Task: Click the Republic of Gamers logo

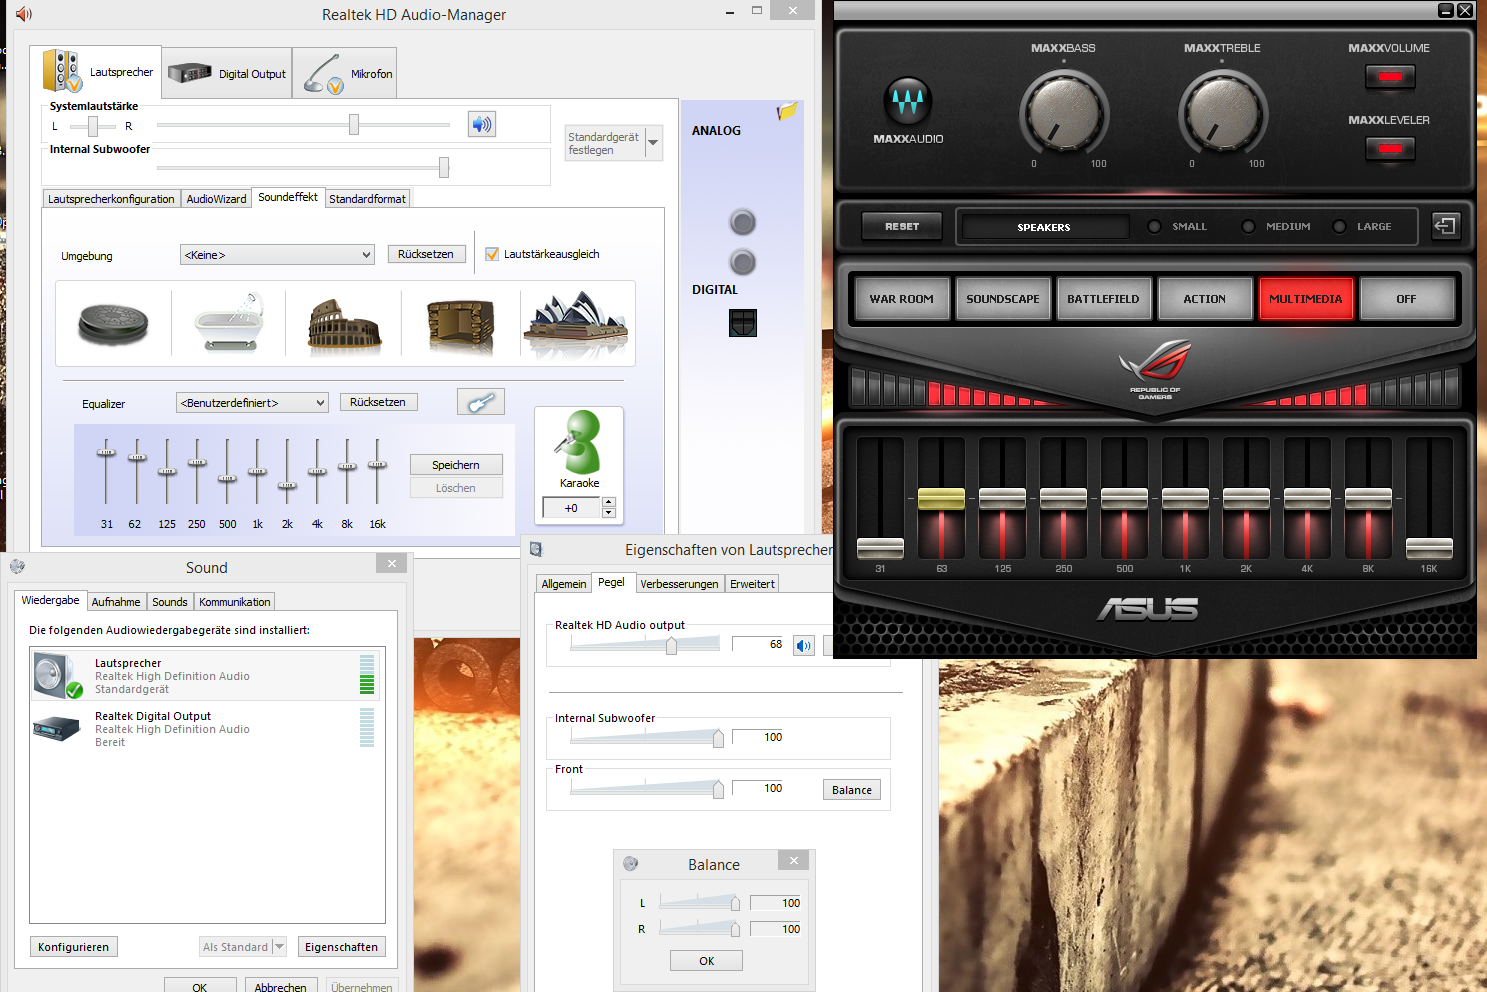Action: [x=1155, y=370]
